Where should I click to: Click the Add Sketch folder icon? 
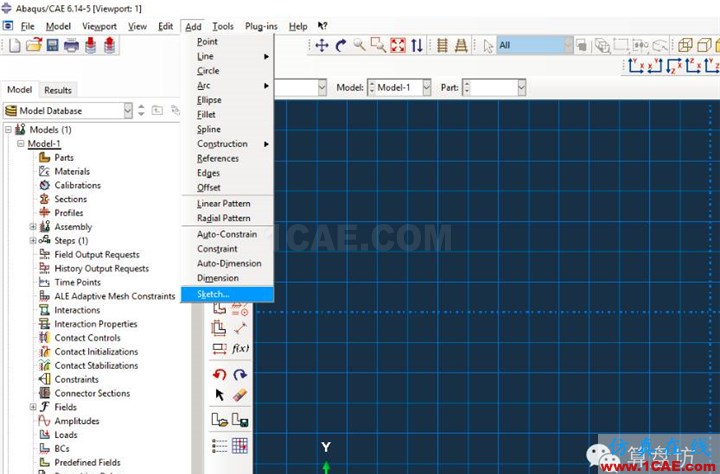pos(219,420)
